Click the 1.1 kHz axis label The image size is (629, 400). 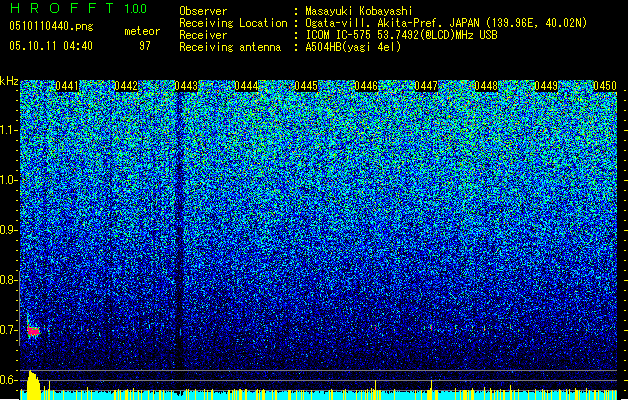tap(9, 130)
